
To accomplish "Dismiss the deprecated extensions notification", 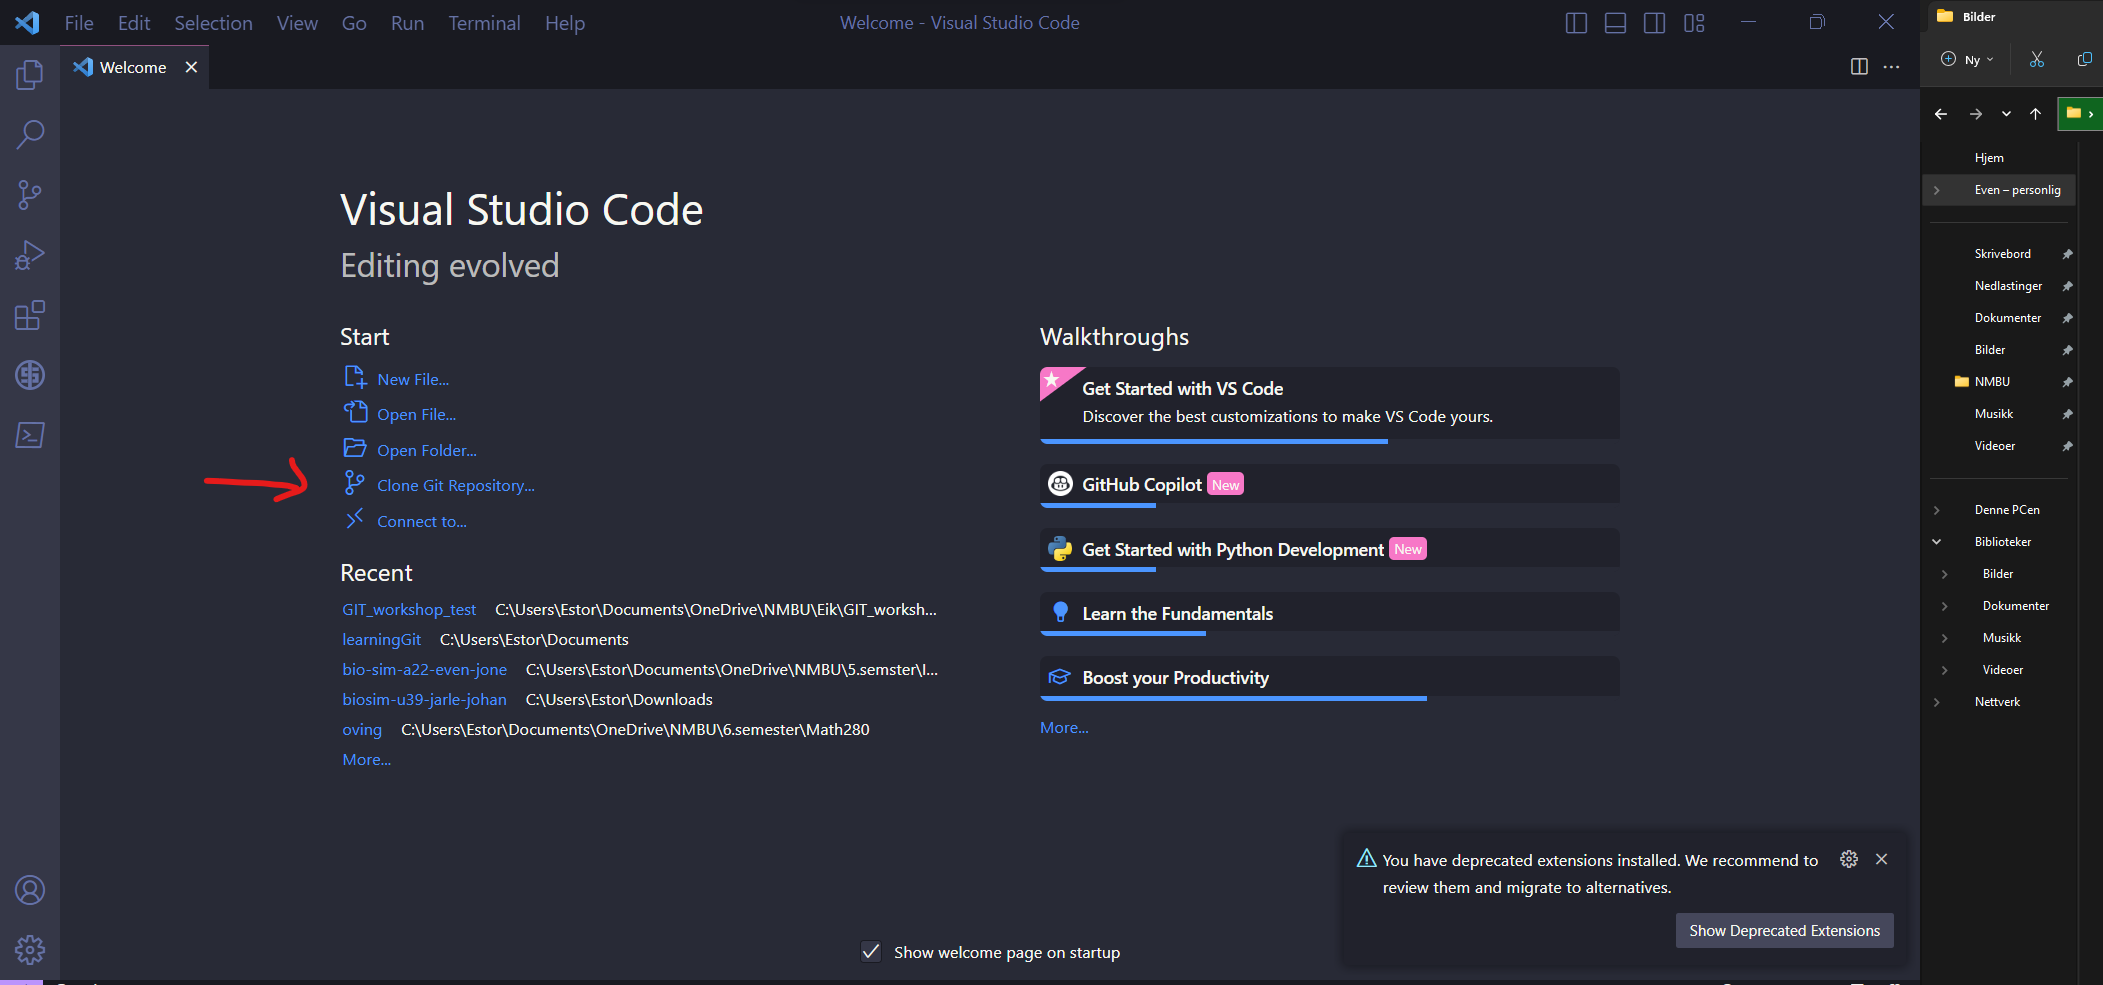I will [1881, 859].
